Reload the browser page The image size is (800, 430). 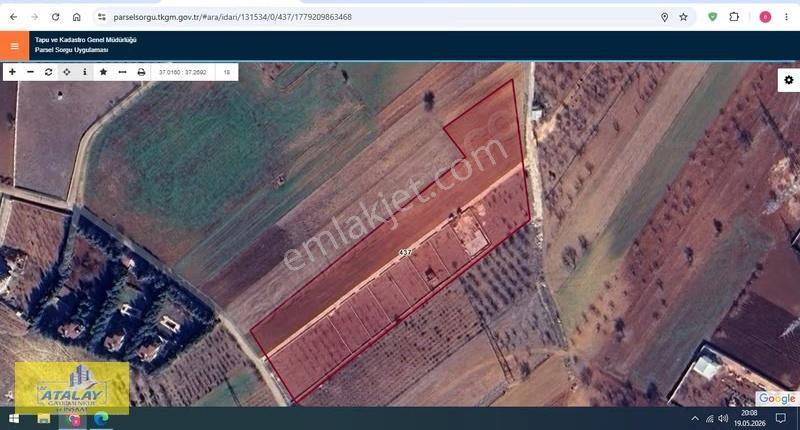point(55,17)
